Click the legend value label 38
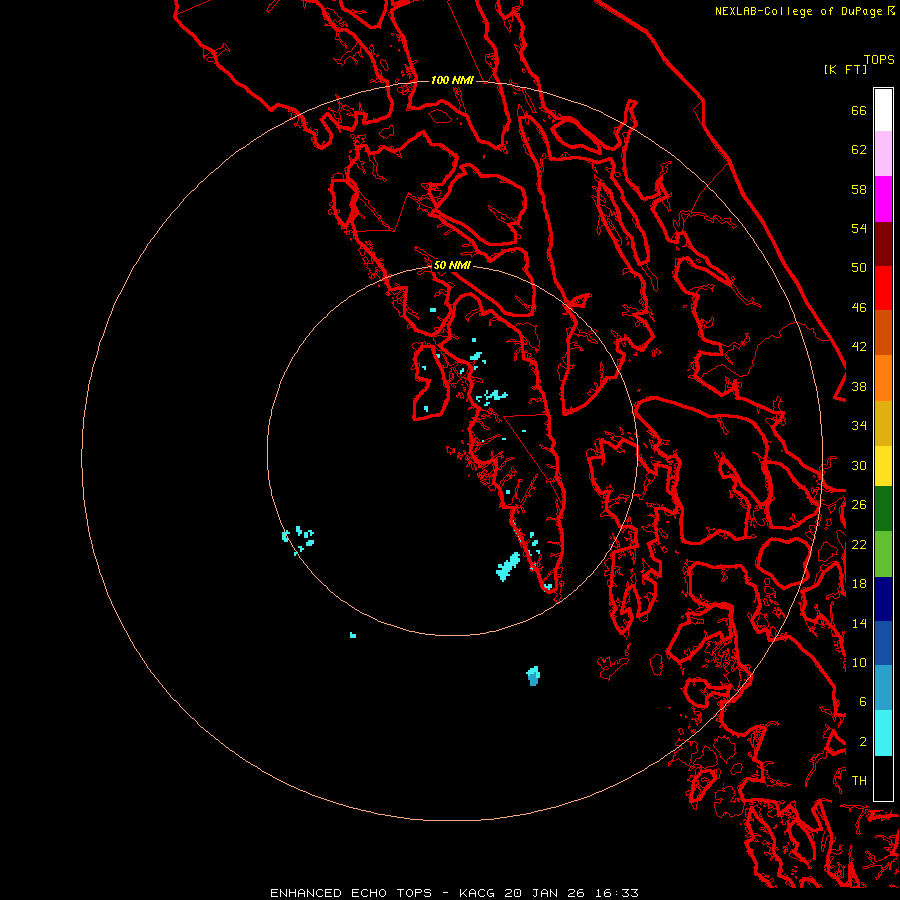900x900 pixels. coord(859,386)
